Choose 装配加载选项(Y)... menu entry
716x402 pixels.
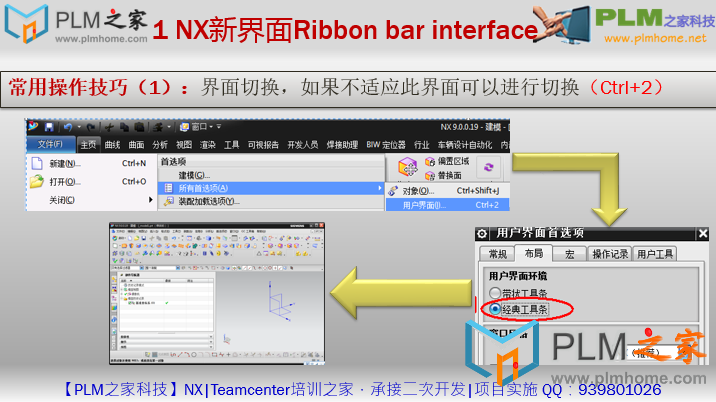click(x=271, y=201)
